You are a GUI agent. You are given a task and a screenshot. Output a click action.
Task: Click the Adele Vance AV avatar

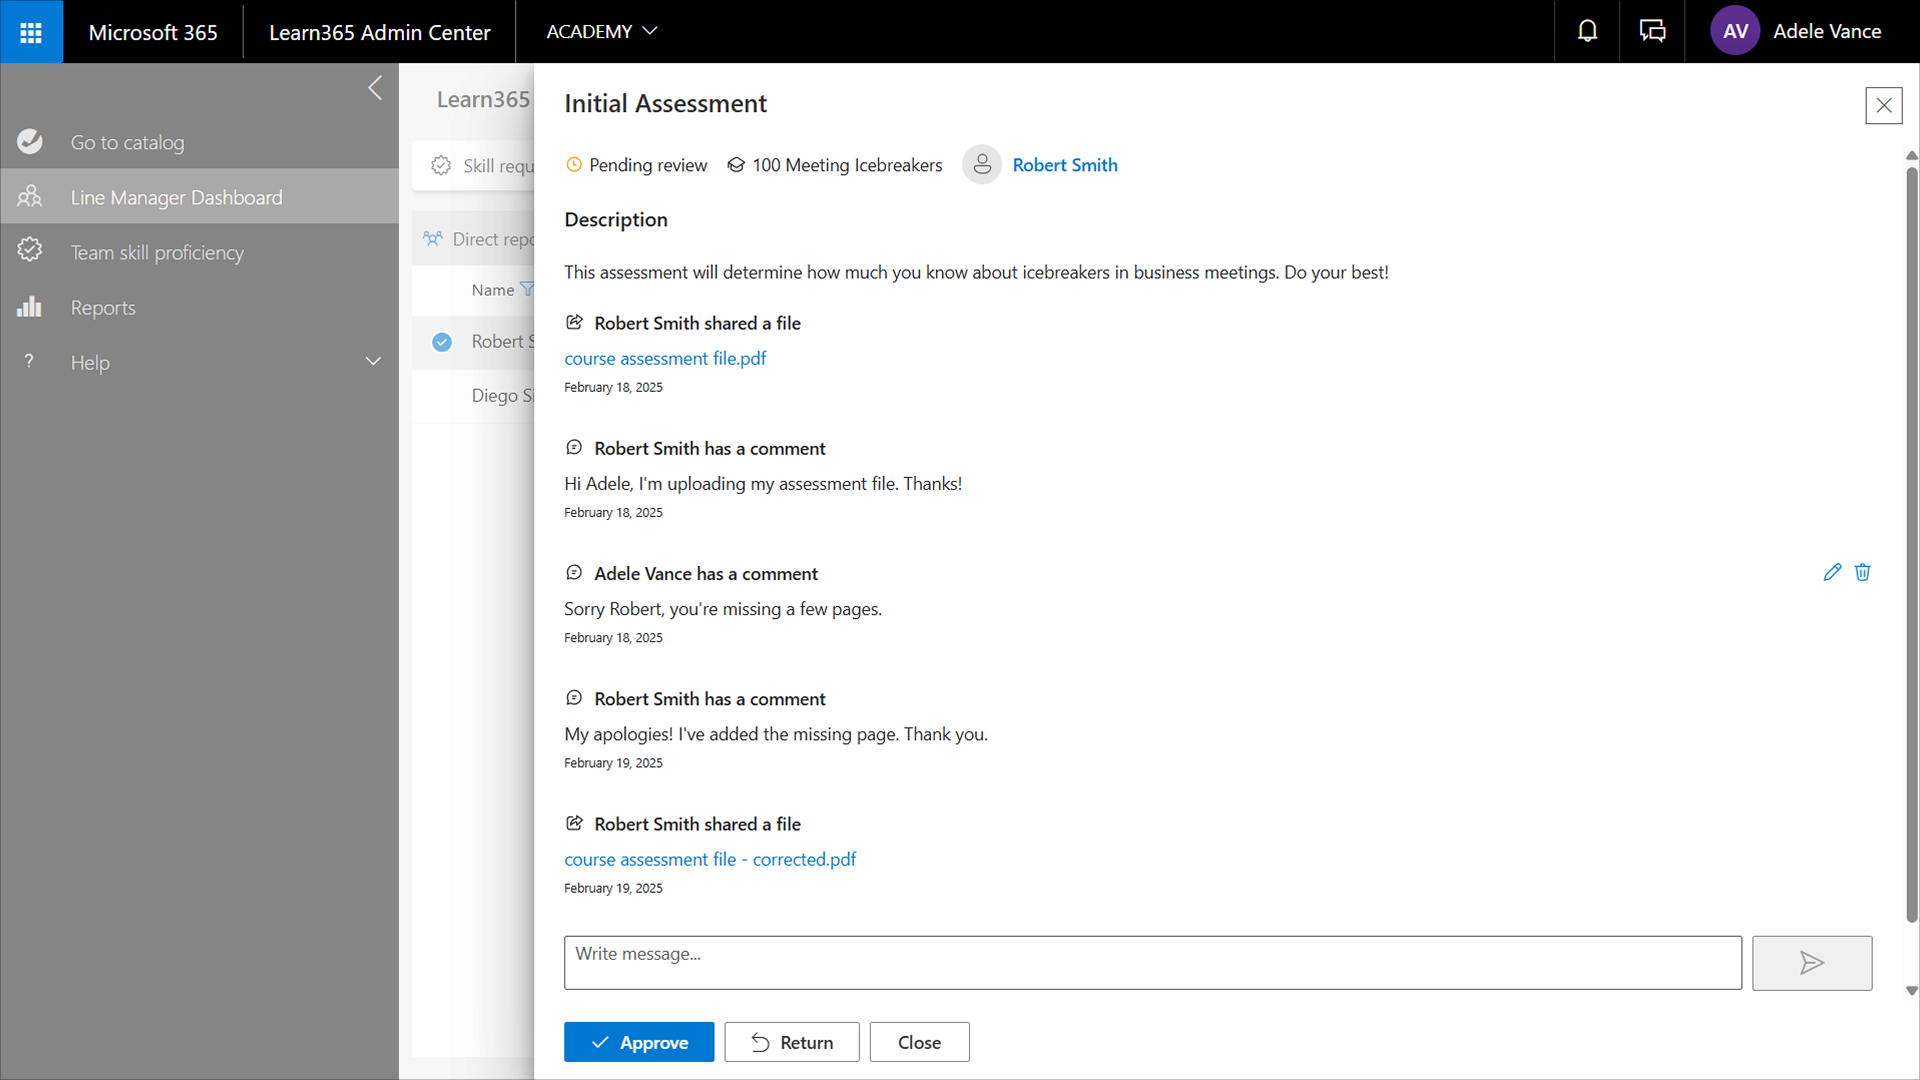[x=1735, y=32]
